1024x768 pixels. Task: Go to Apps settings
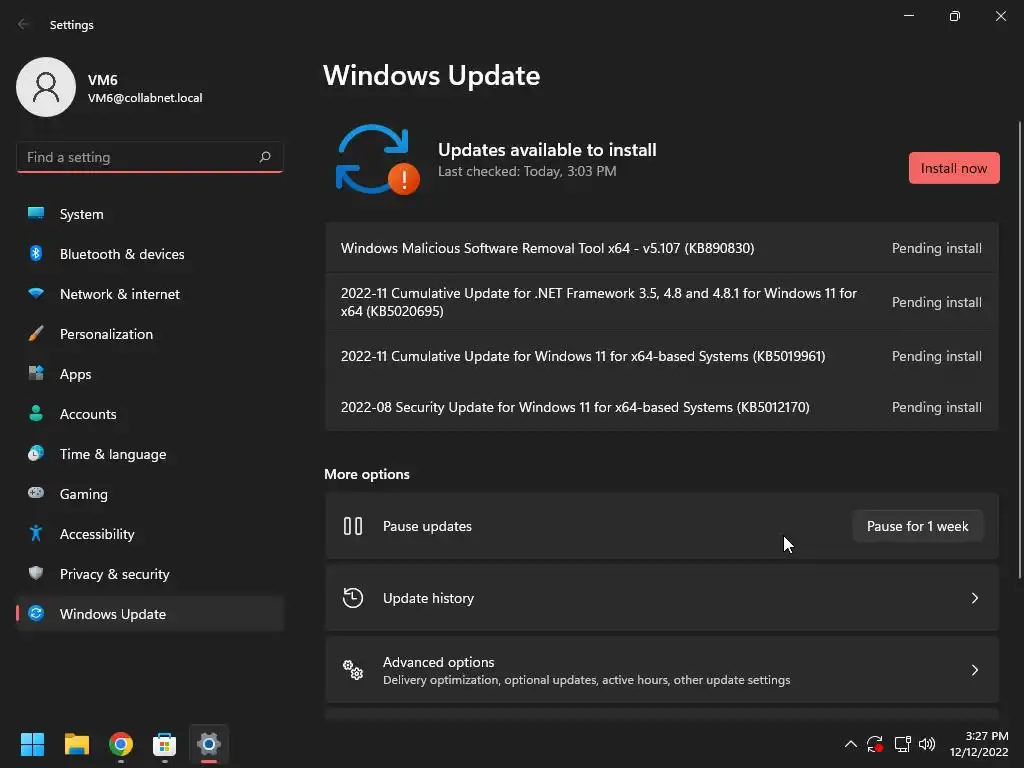click(x=150, y=374)
